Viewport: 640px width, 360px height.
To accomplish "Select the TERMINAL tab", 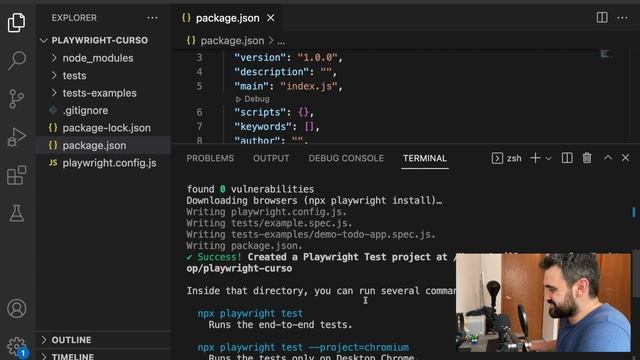I will click(x=424, y=158).
